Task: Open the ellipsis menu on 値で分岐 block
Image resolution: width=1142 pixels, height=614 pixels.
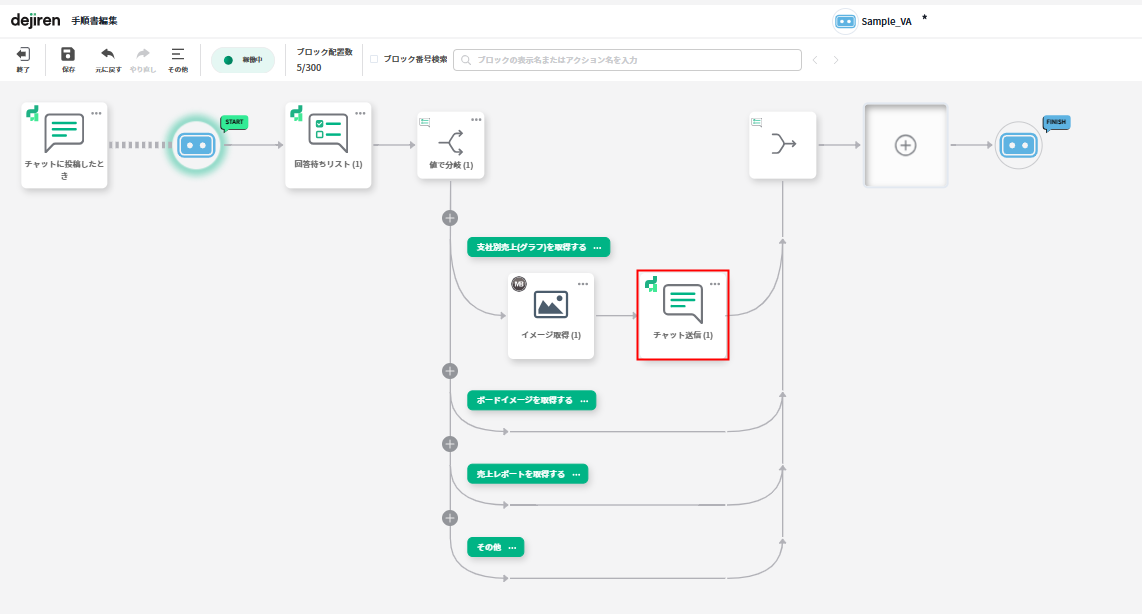Action: click(476, 120)
